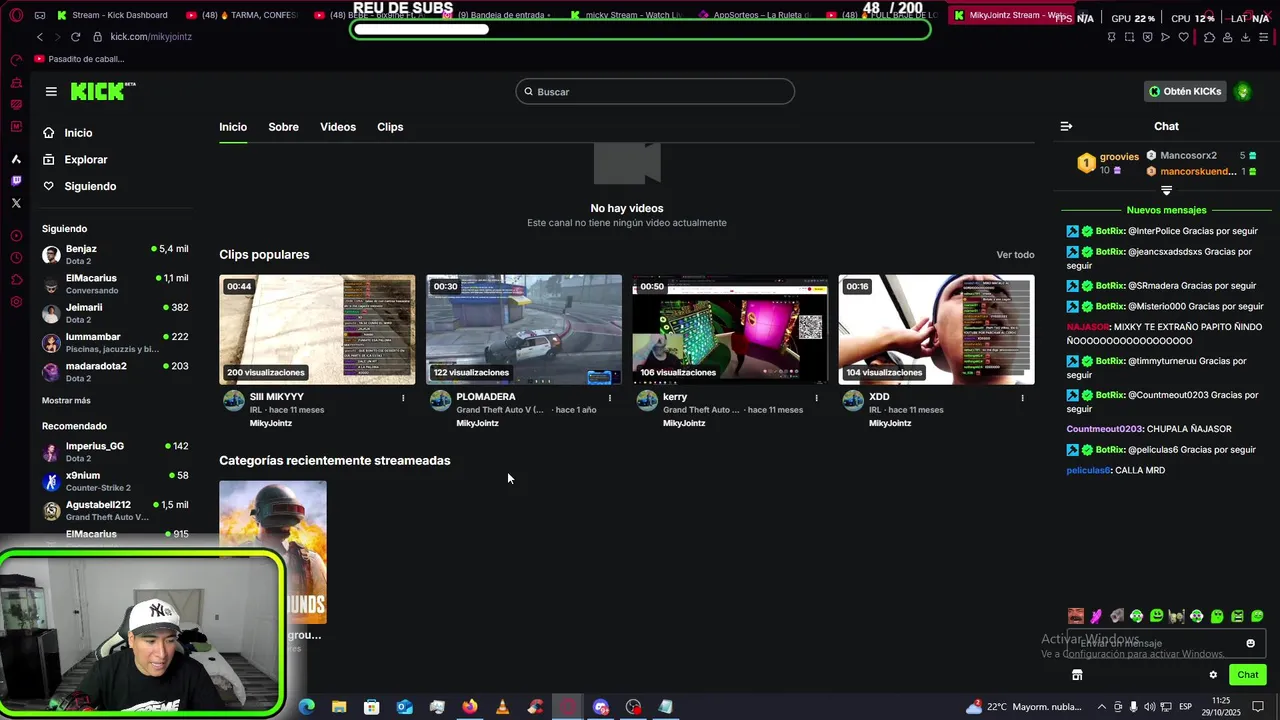The height and width of the screenshot is (720, 1280).
Task: Expand the chat leaderboard chevron
Action: tap(1166, 190)
